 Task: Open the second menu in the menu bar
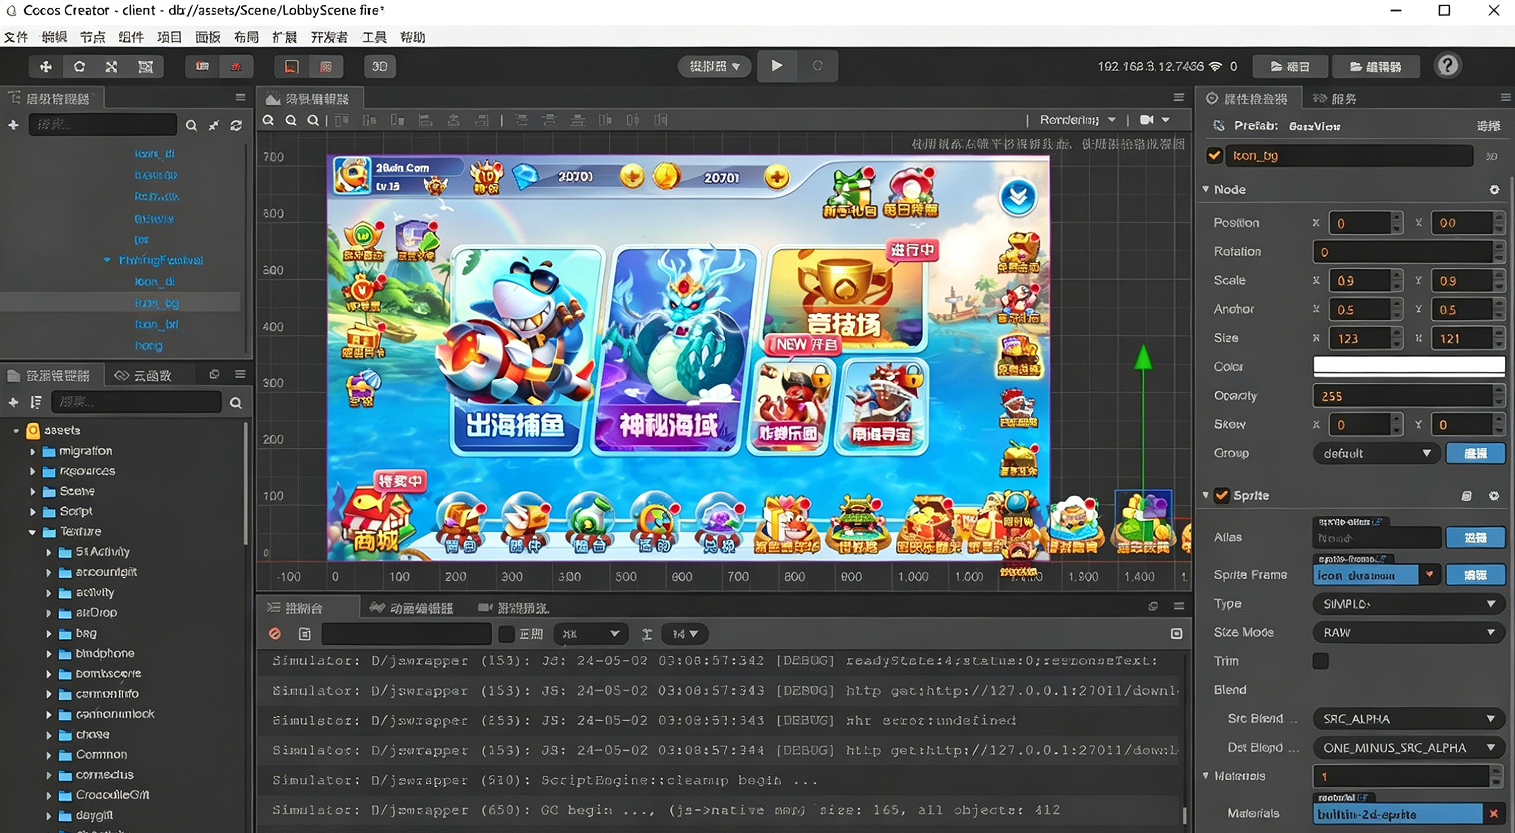tap(54, 37)
